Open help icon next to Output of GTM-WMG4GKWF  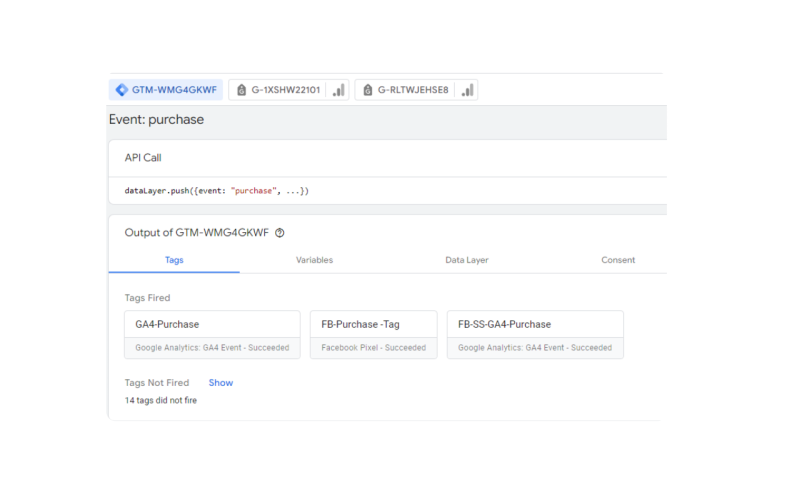280,233
